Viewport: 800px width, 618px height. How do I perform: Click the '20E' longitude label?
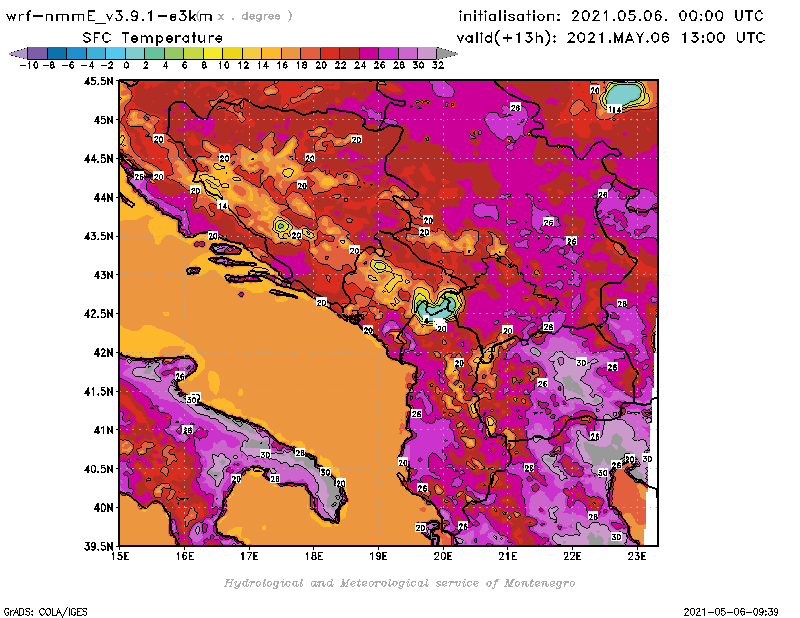point(443,556)
